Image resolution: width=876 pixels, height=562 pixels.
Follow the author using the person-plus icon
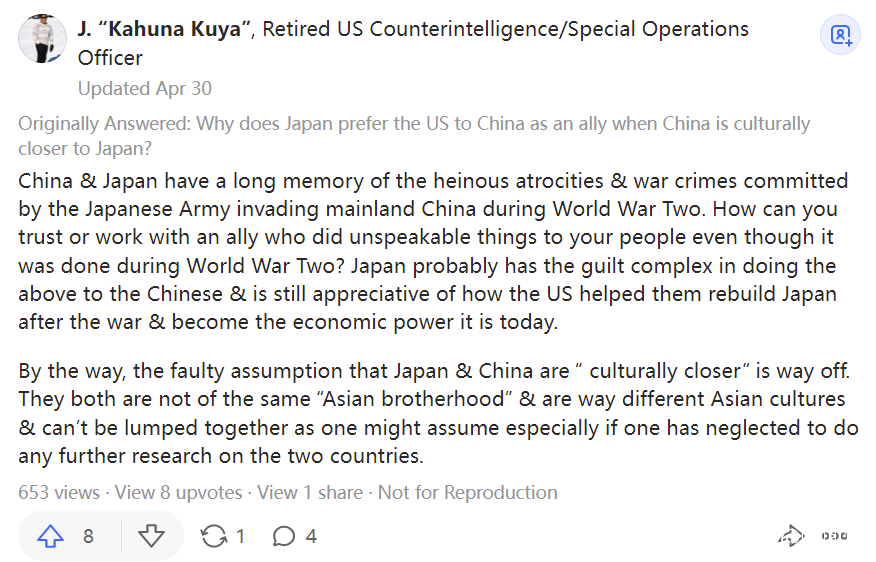pos(841,36)
